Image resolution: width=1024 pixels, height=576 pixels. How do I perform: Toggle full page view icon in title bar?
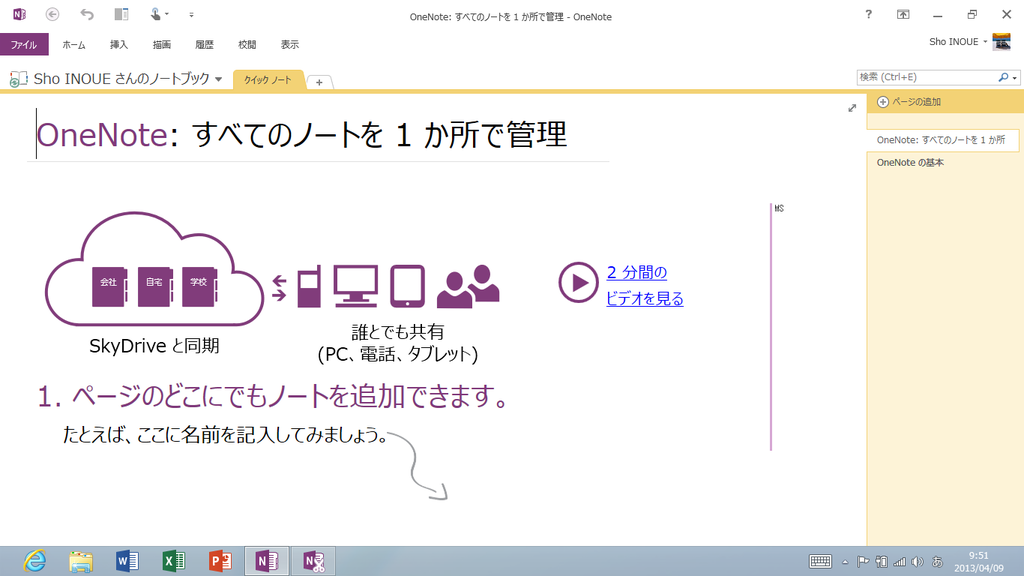pos(903,14)
